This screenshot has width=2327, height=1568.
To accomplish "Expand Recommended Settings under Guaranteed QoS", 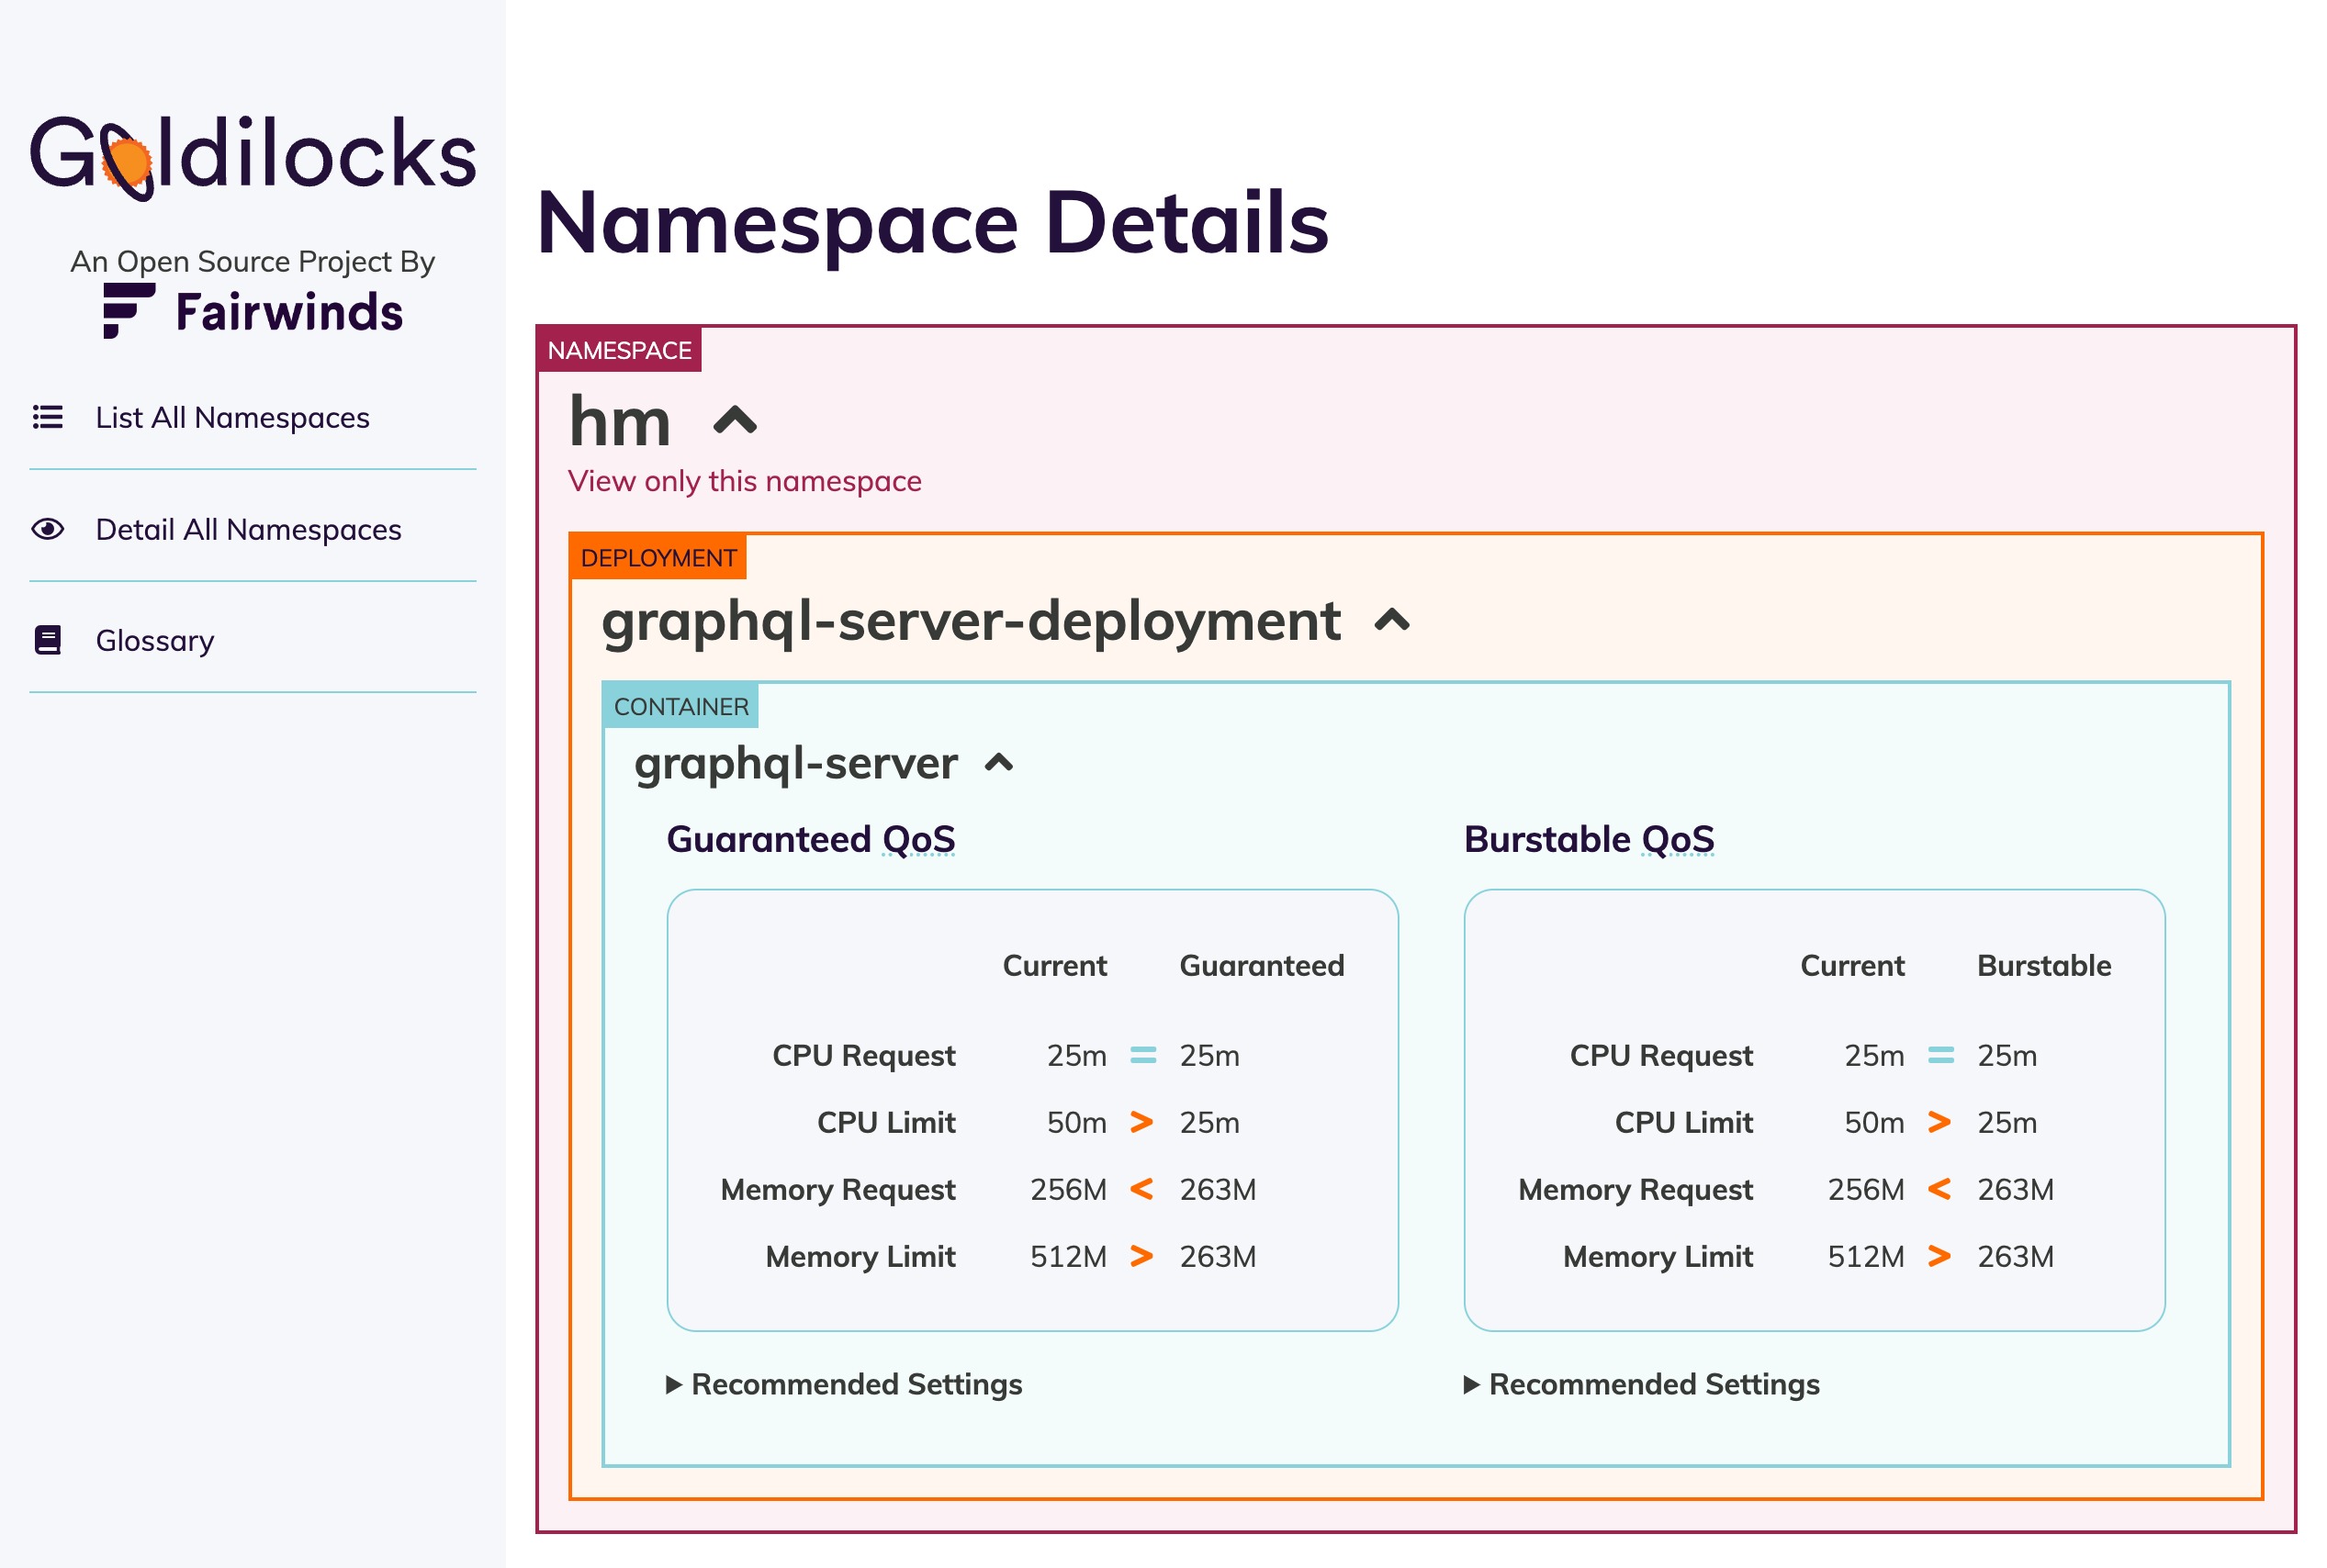I will pos(844,1384).
